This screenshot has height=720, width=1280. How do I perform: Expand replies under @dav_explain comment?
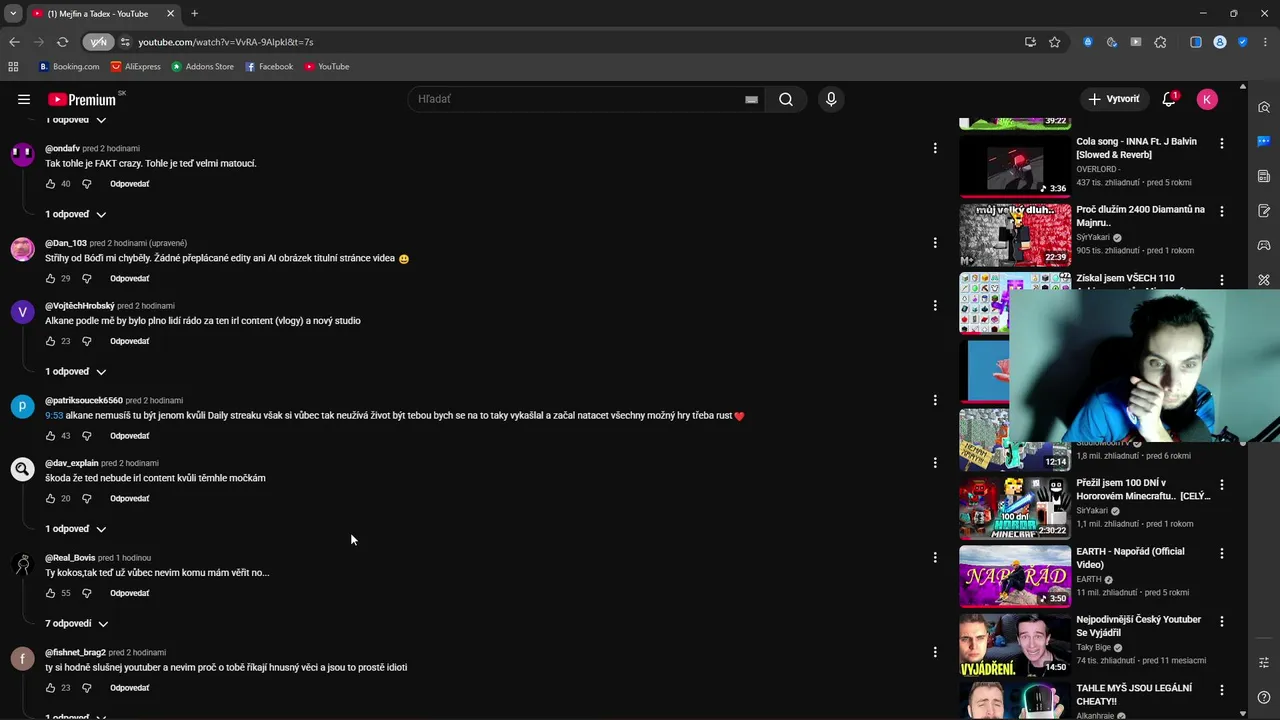point(76,529)
